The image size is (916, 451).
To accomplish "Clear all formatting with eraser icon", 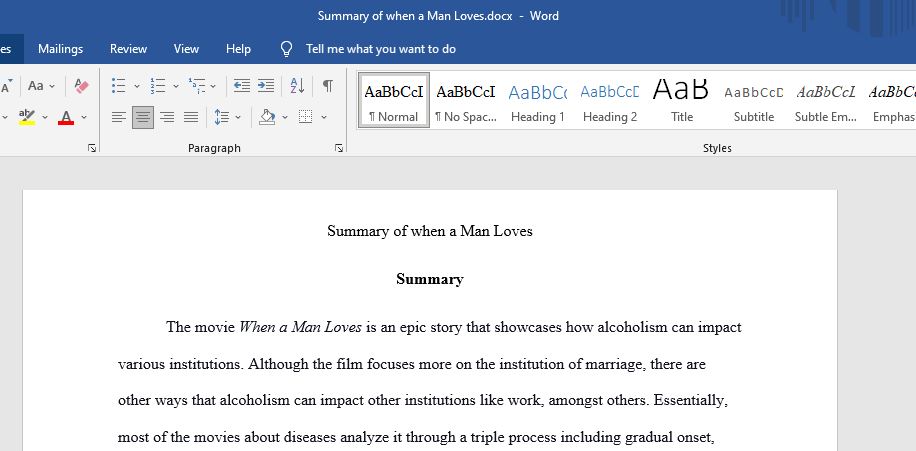I will 82,86.
